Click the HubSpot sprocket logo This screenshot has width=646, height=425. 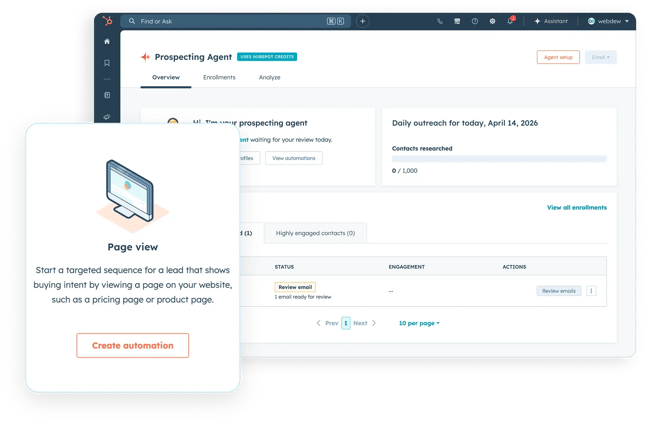(x=108, y=21)
